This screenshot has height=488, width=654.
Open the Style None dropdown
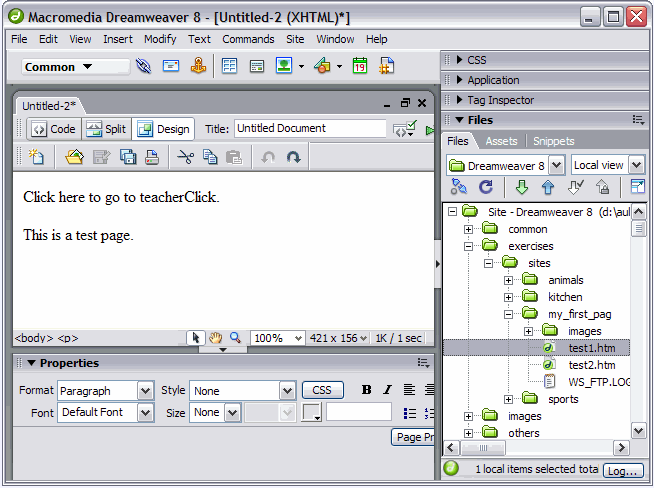point(287,391)
